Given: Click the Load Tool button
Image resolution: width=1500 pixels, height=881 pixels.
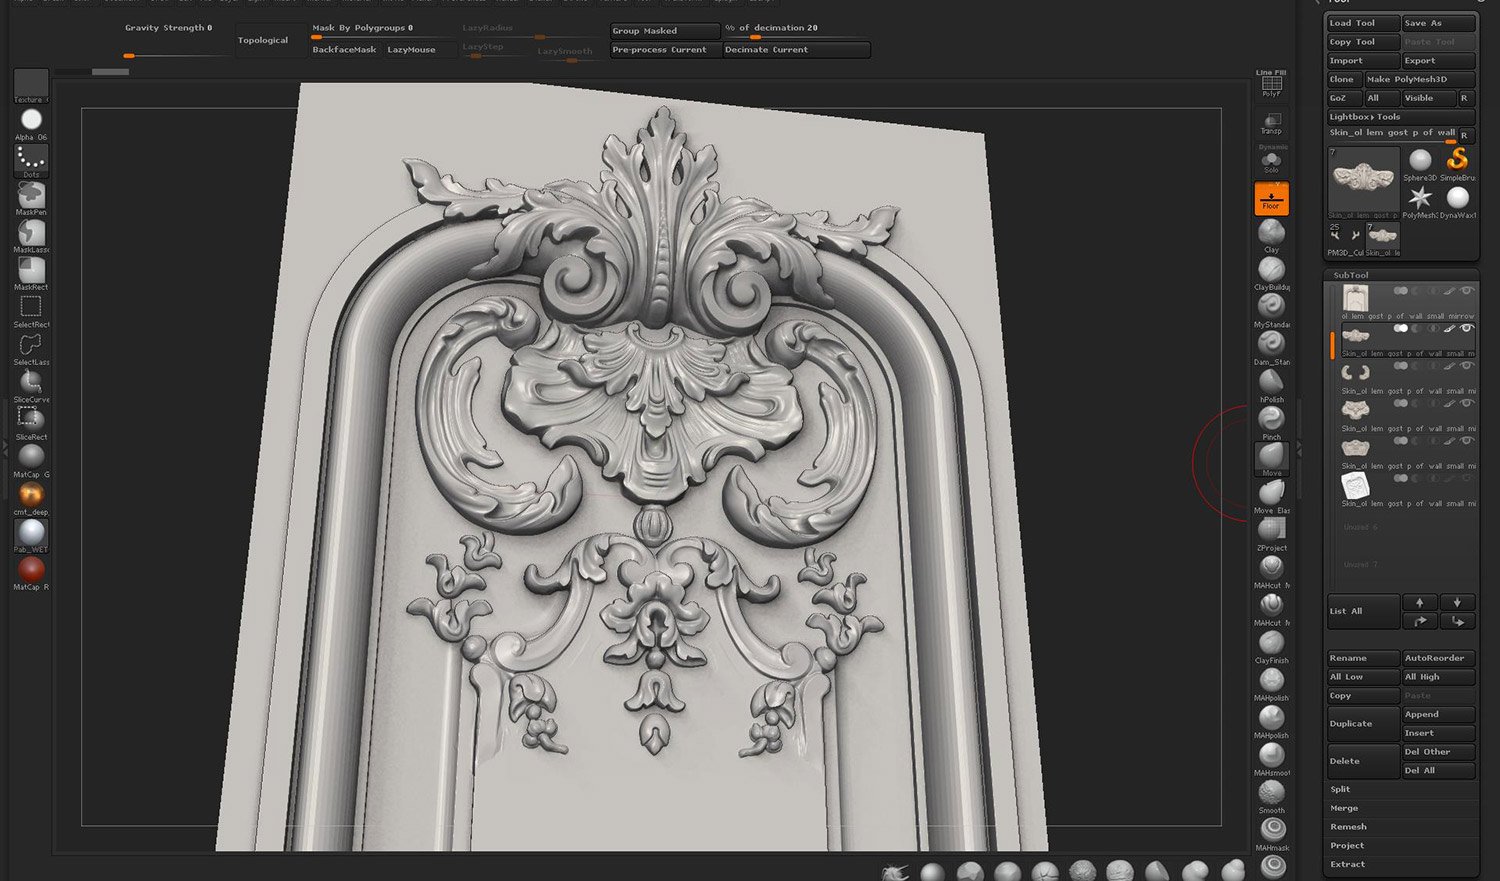Looking at the screenshot, I should point(1363,23).
